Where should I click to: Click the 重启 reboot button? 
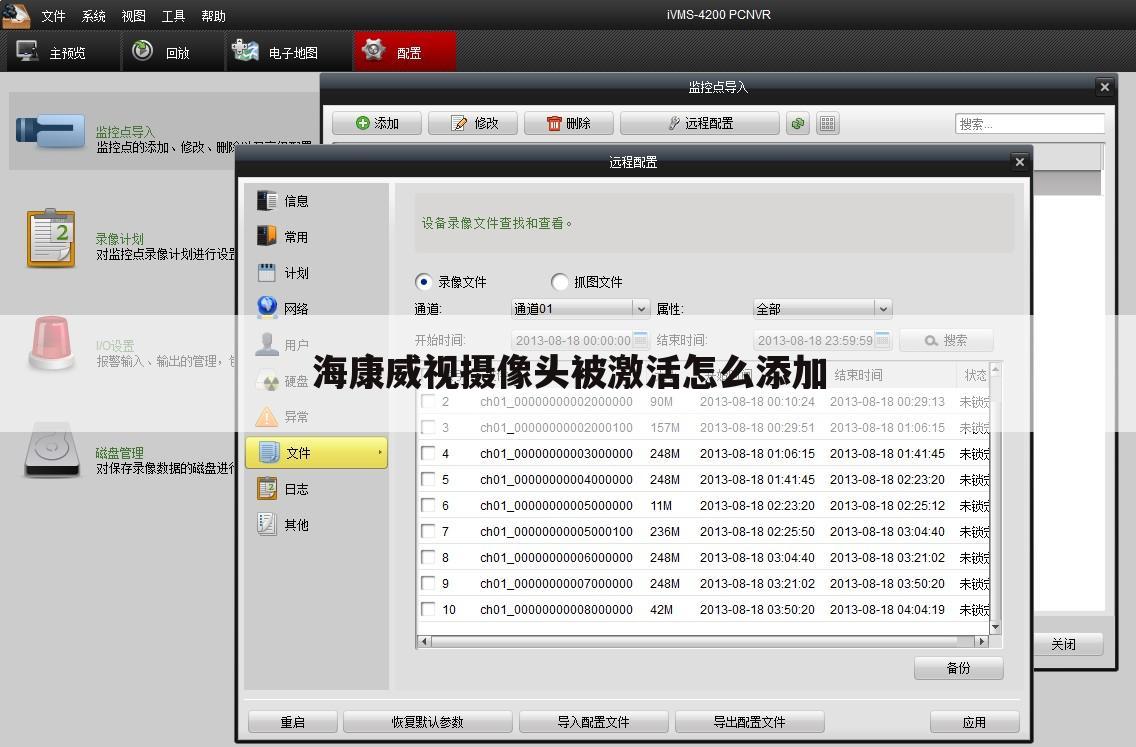293,722
